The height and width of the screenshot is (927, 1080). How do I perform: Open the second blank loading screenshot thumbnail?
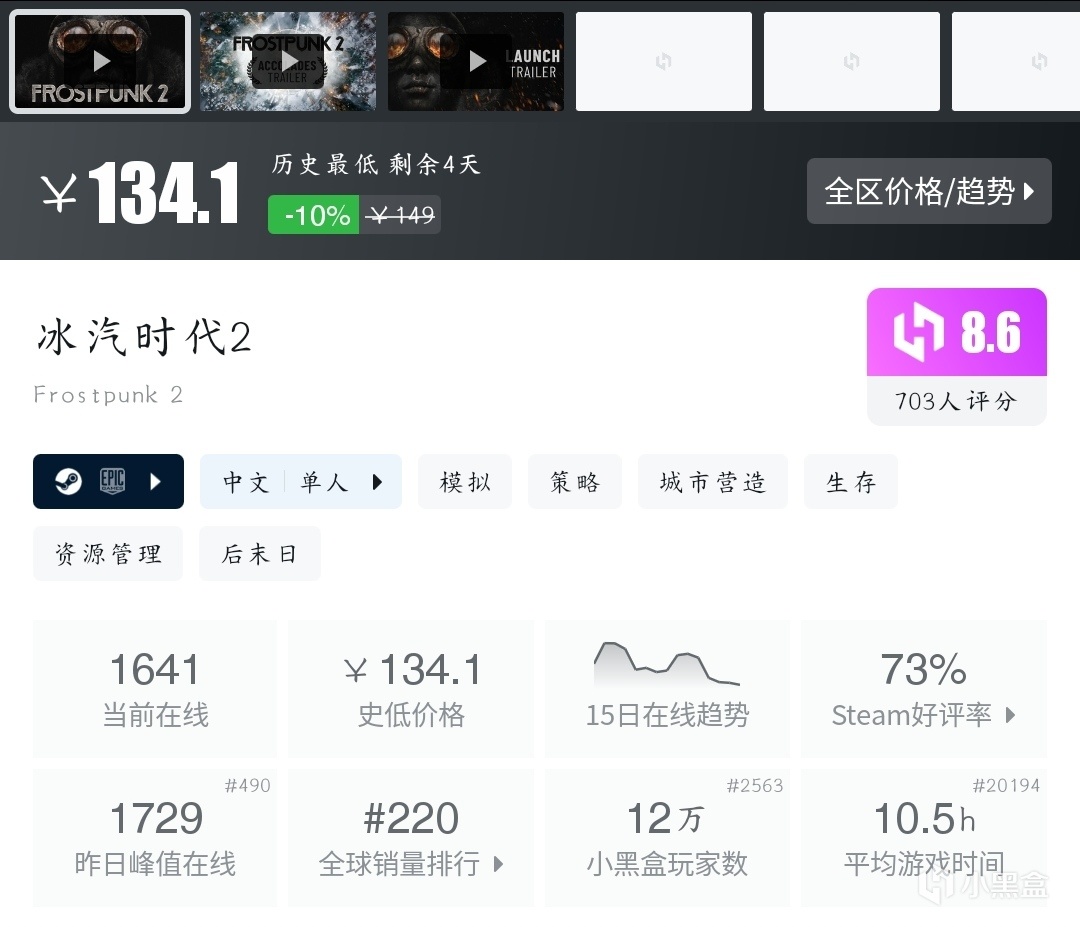pos(852,61)
